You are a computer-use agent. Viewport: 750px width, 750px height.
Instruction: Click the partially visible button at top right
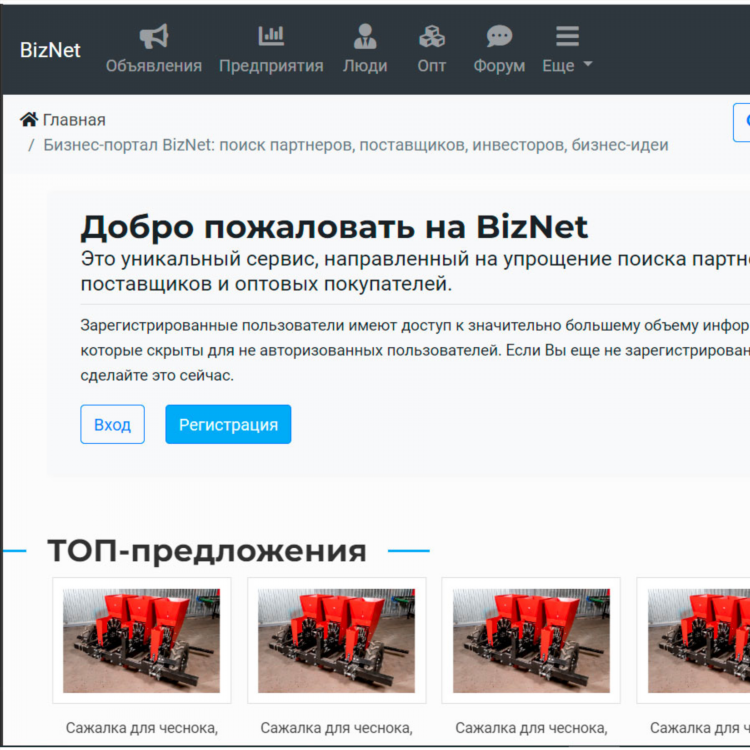pos(742,122)
